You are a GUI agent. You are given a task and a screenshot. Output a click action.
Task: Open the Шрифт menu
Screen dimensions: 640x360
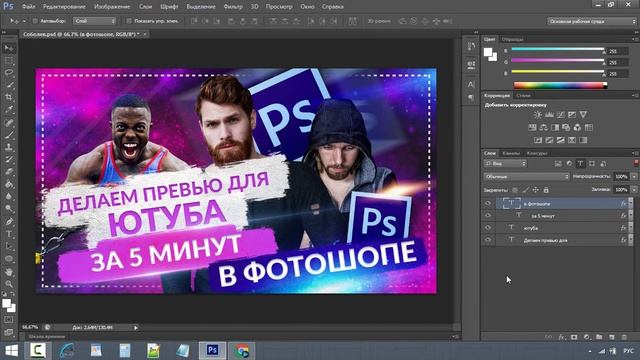point(169,7)
